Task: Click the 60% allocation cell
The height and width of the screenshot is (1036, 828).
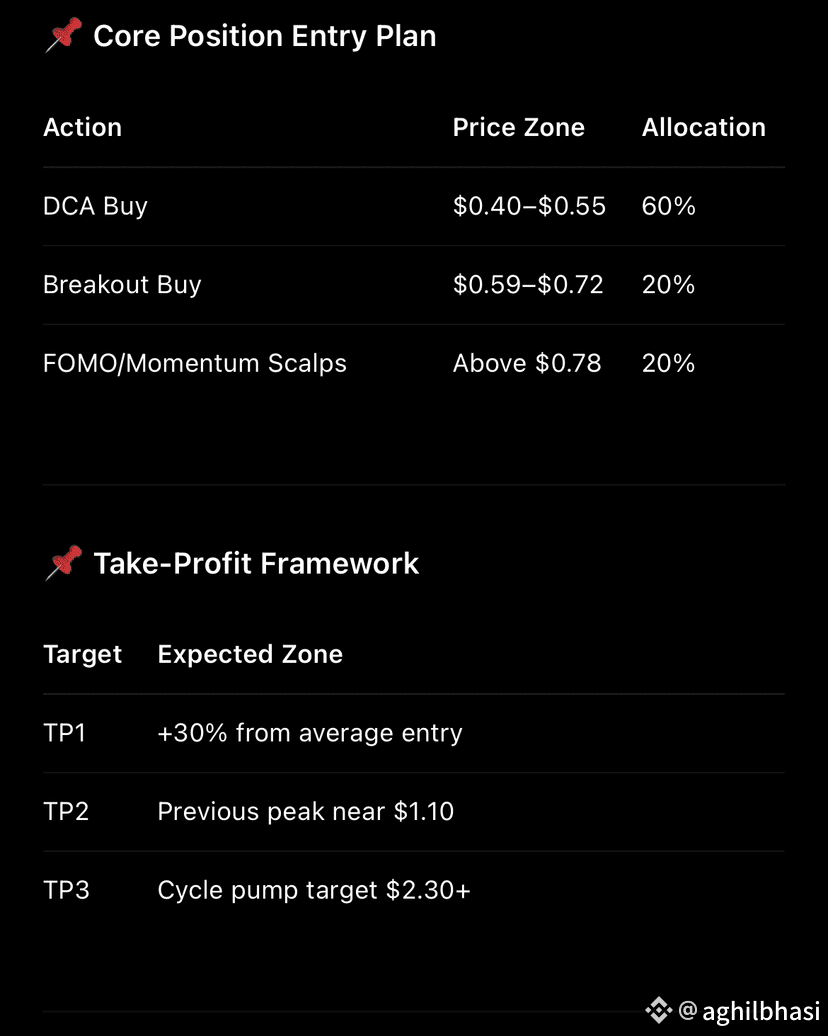Action: point(669,206)
